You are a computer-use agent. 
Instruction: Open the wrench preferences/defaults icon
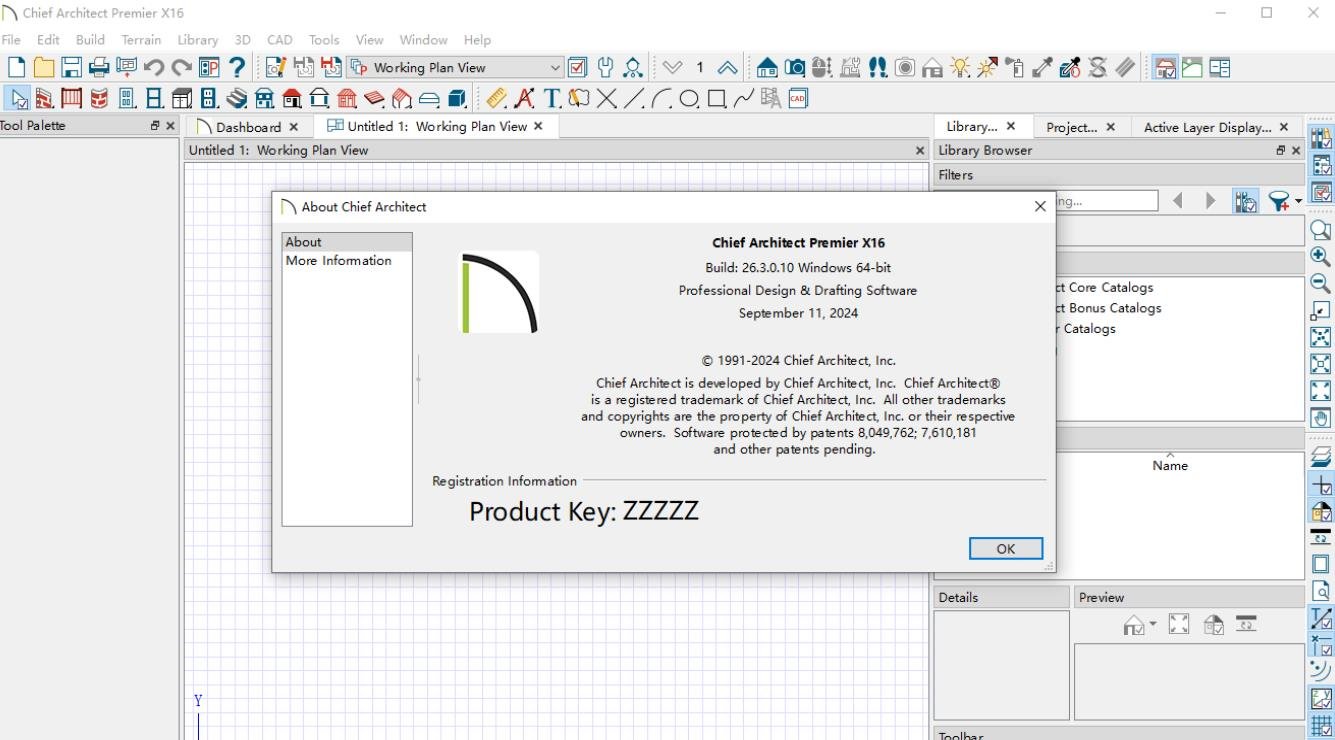605,68
